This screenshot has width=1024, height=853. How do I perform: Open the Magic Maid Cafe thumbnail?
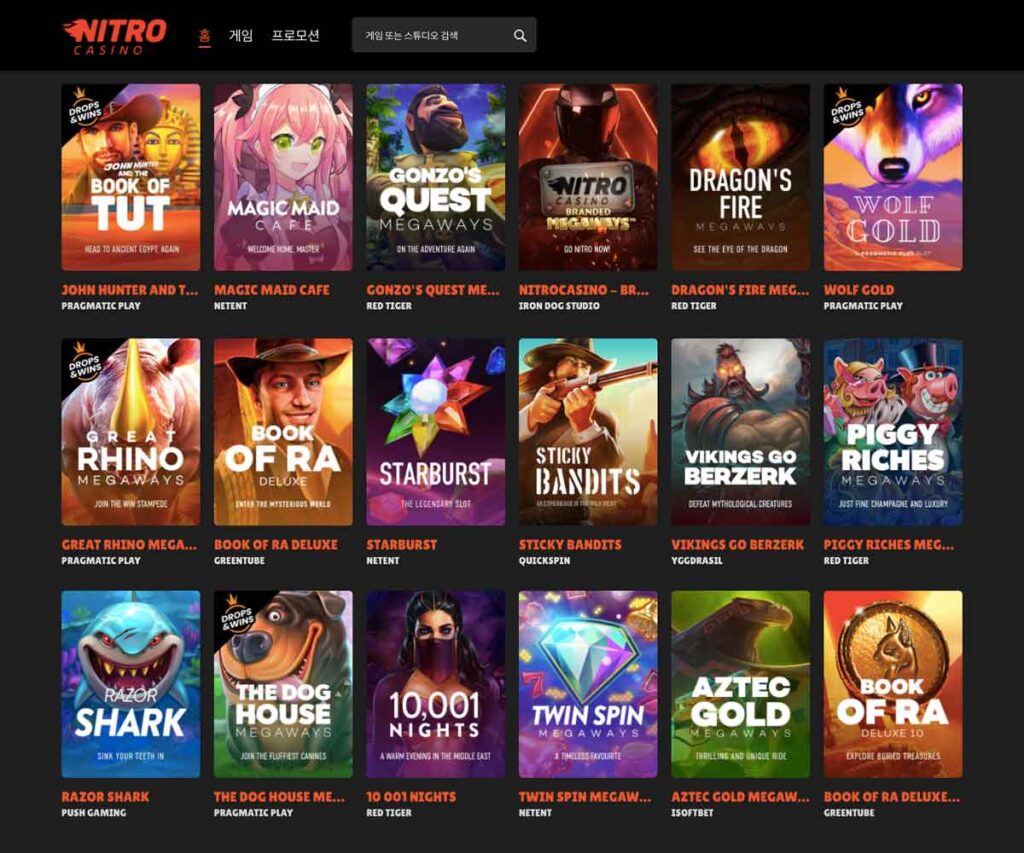283,177
